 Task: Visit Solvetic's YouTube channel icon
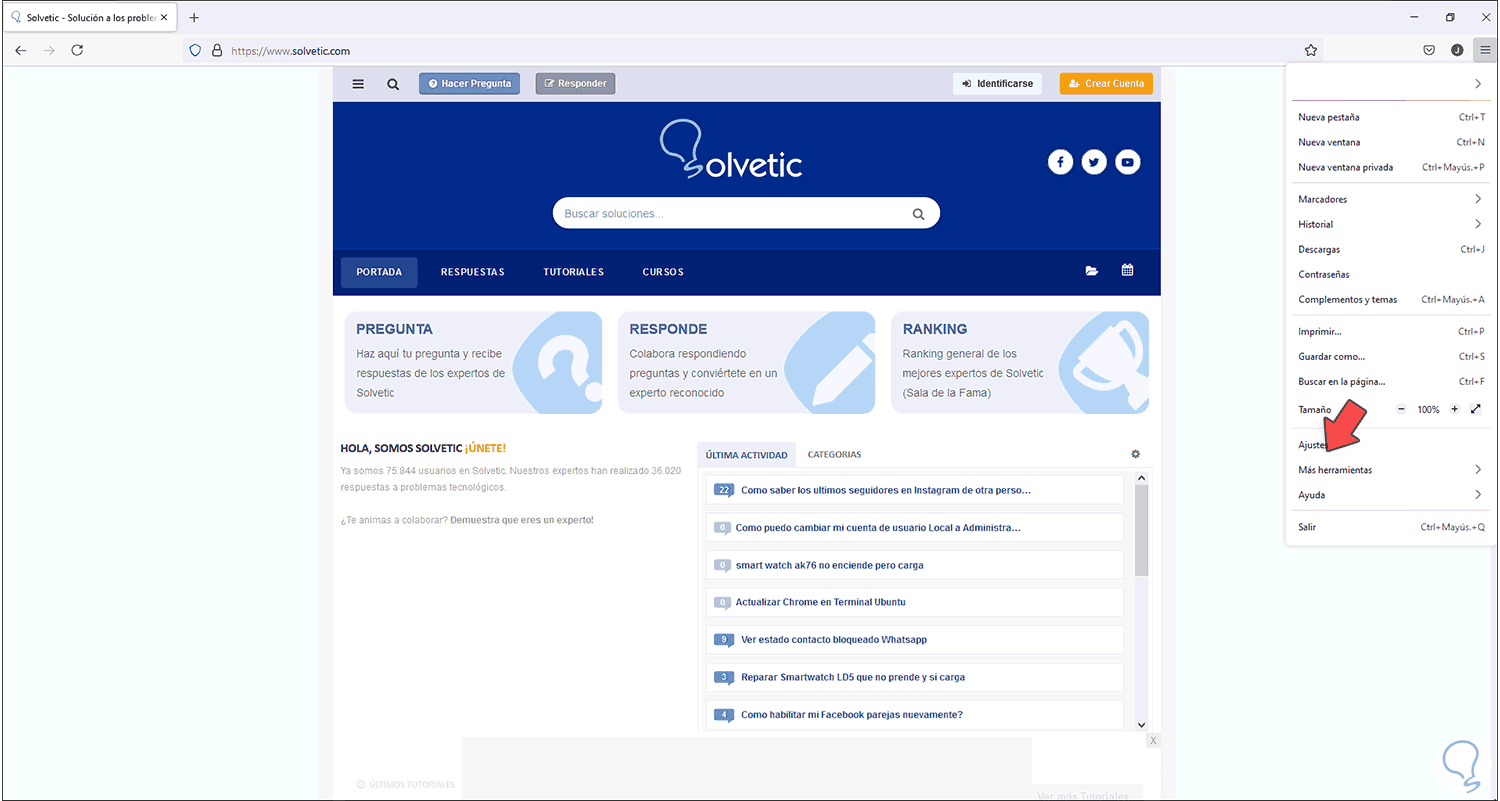coord(1128,162)
